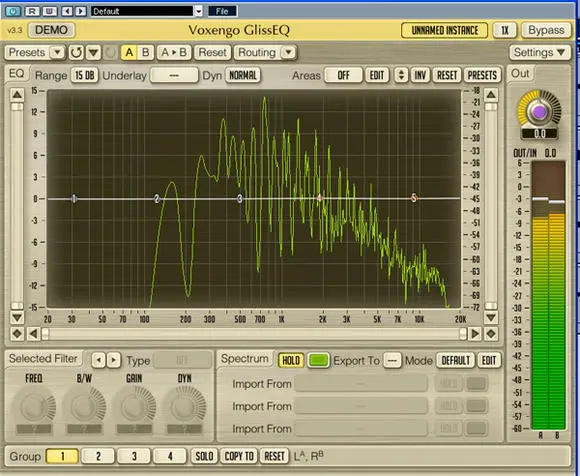Click right diamond zoom icon below graph
Image resolution: width=580 pixels, height=476 pixels.
tap(491, 334)
